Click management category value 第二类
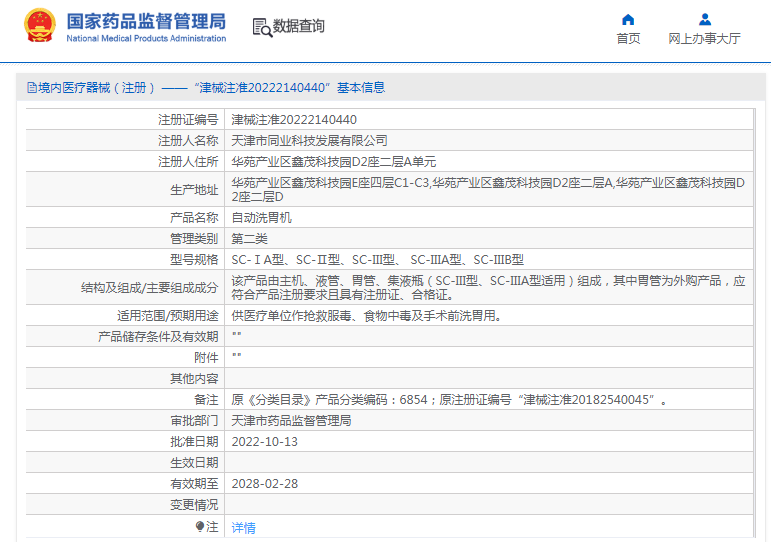771x542 pixels. [x=250, y=238]
